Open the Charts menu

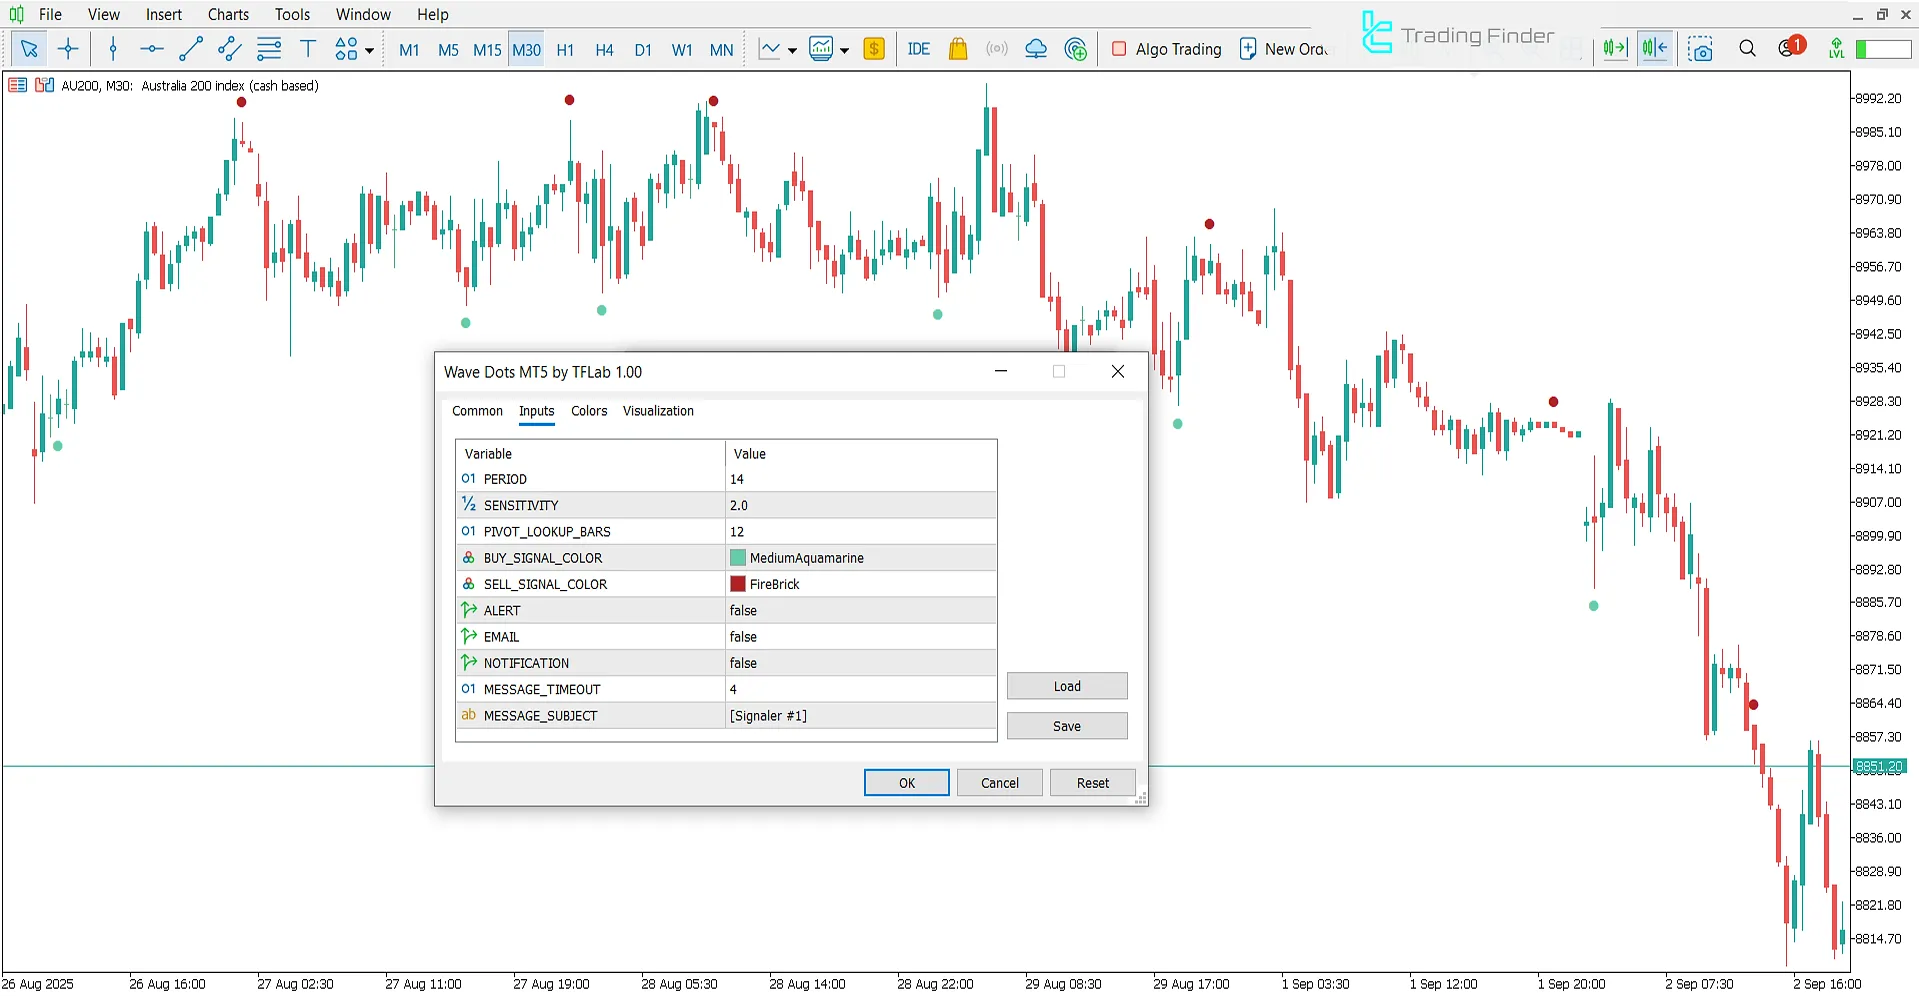click(227, 14)
